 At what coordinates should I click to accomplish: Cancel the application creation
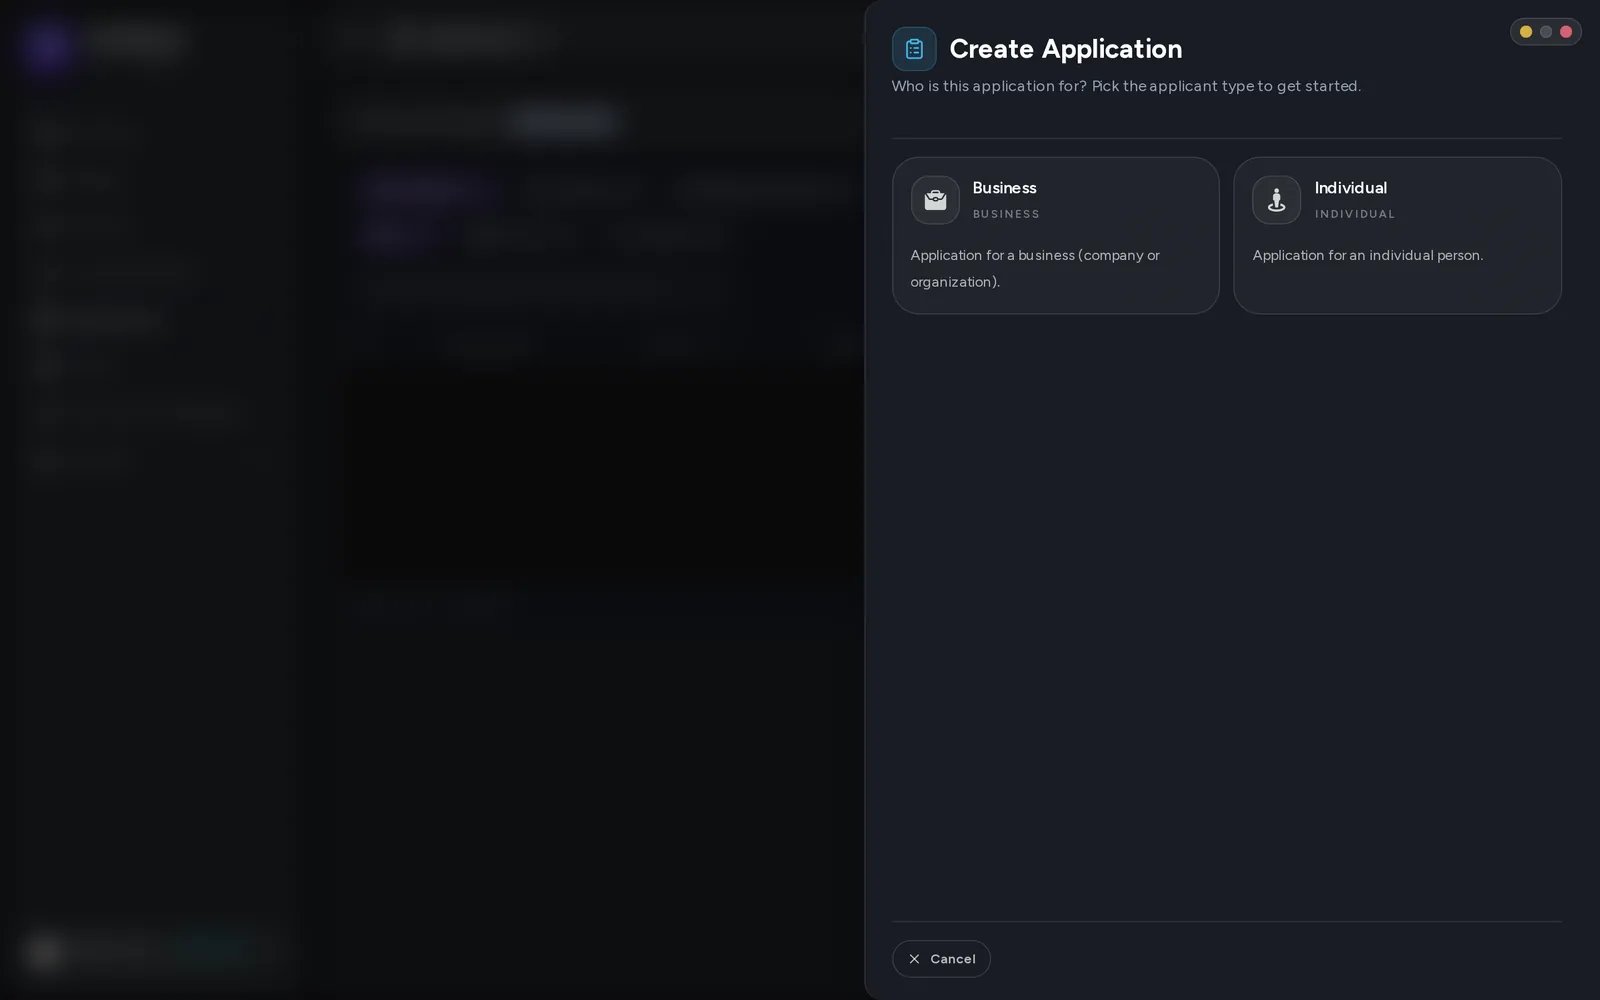click(x=941, y=959)
